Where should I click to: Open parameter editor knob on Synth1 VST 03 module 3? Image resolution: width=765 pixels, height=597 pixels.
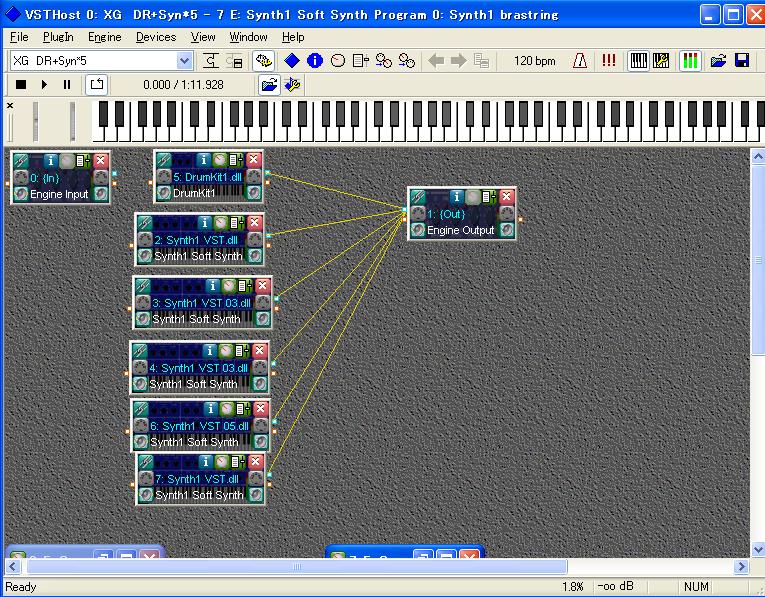pyautogui.click(x=228, y=286)
